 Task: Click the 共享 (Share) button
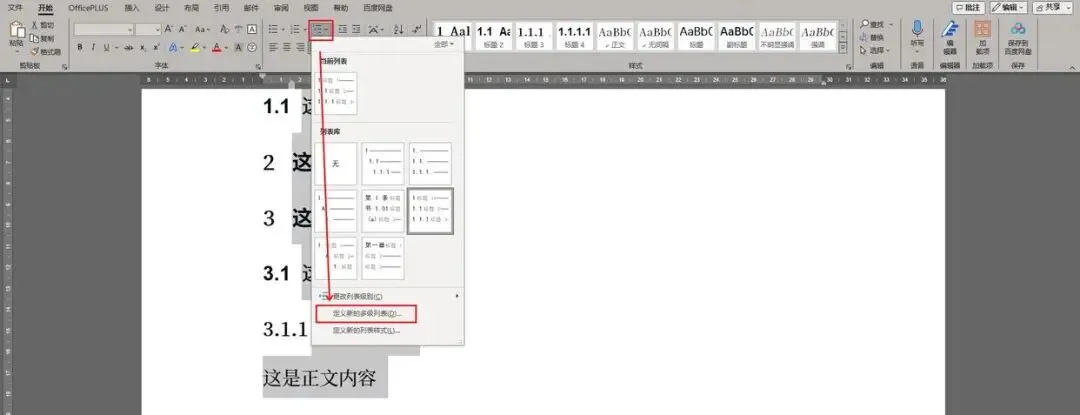[1053, 7]
